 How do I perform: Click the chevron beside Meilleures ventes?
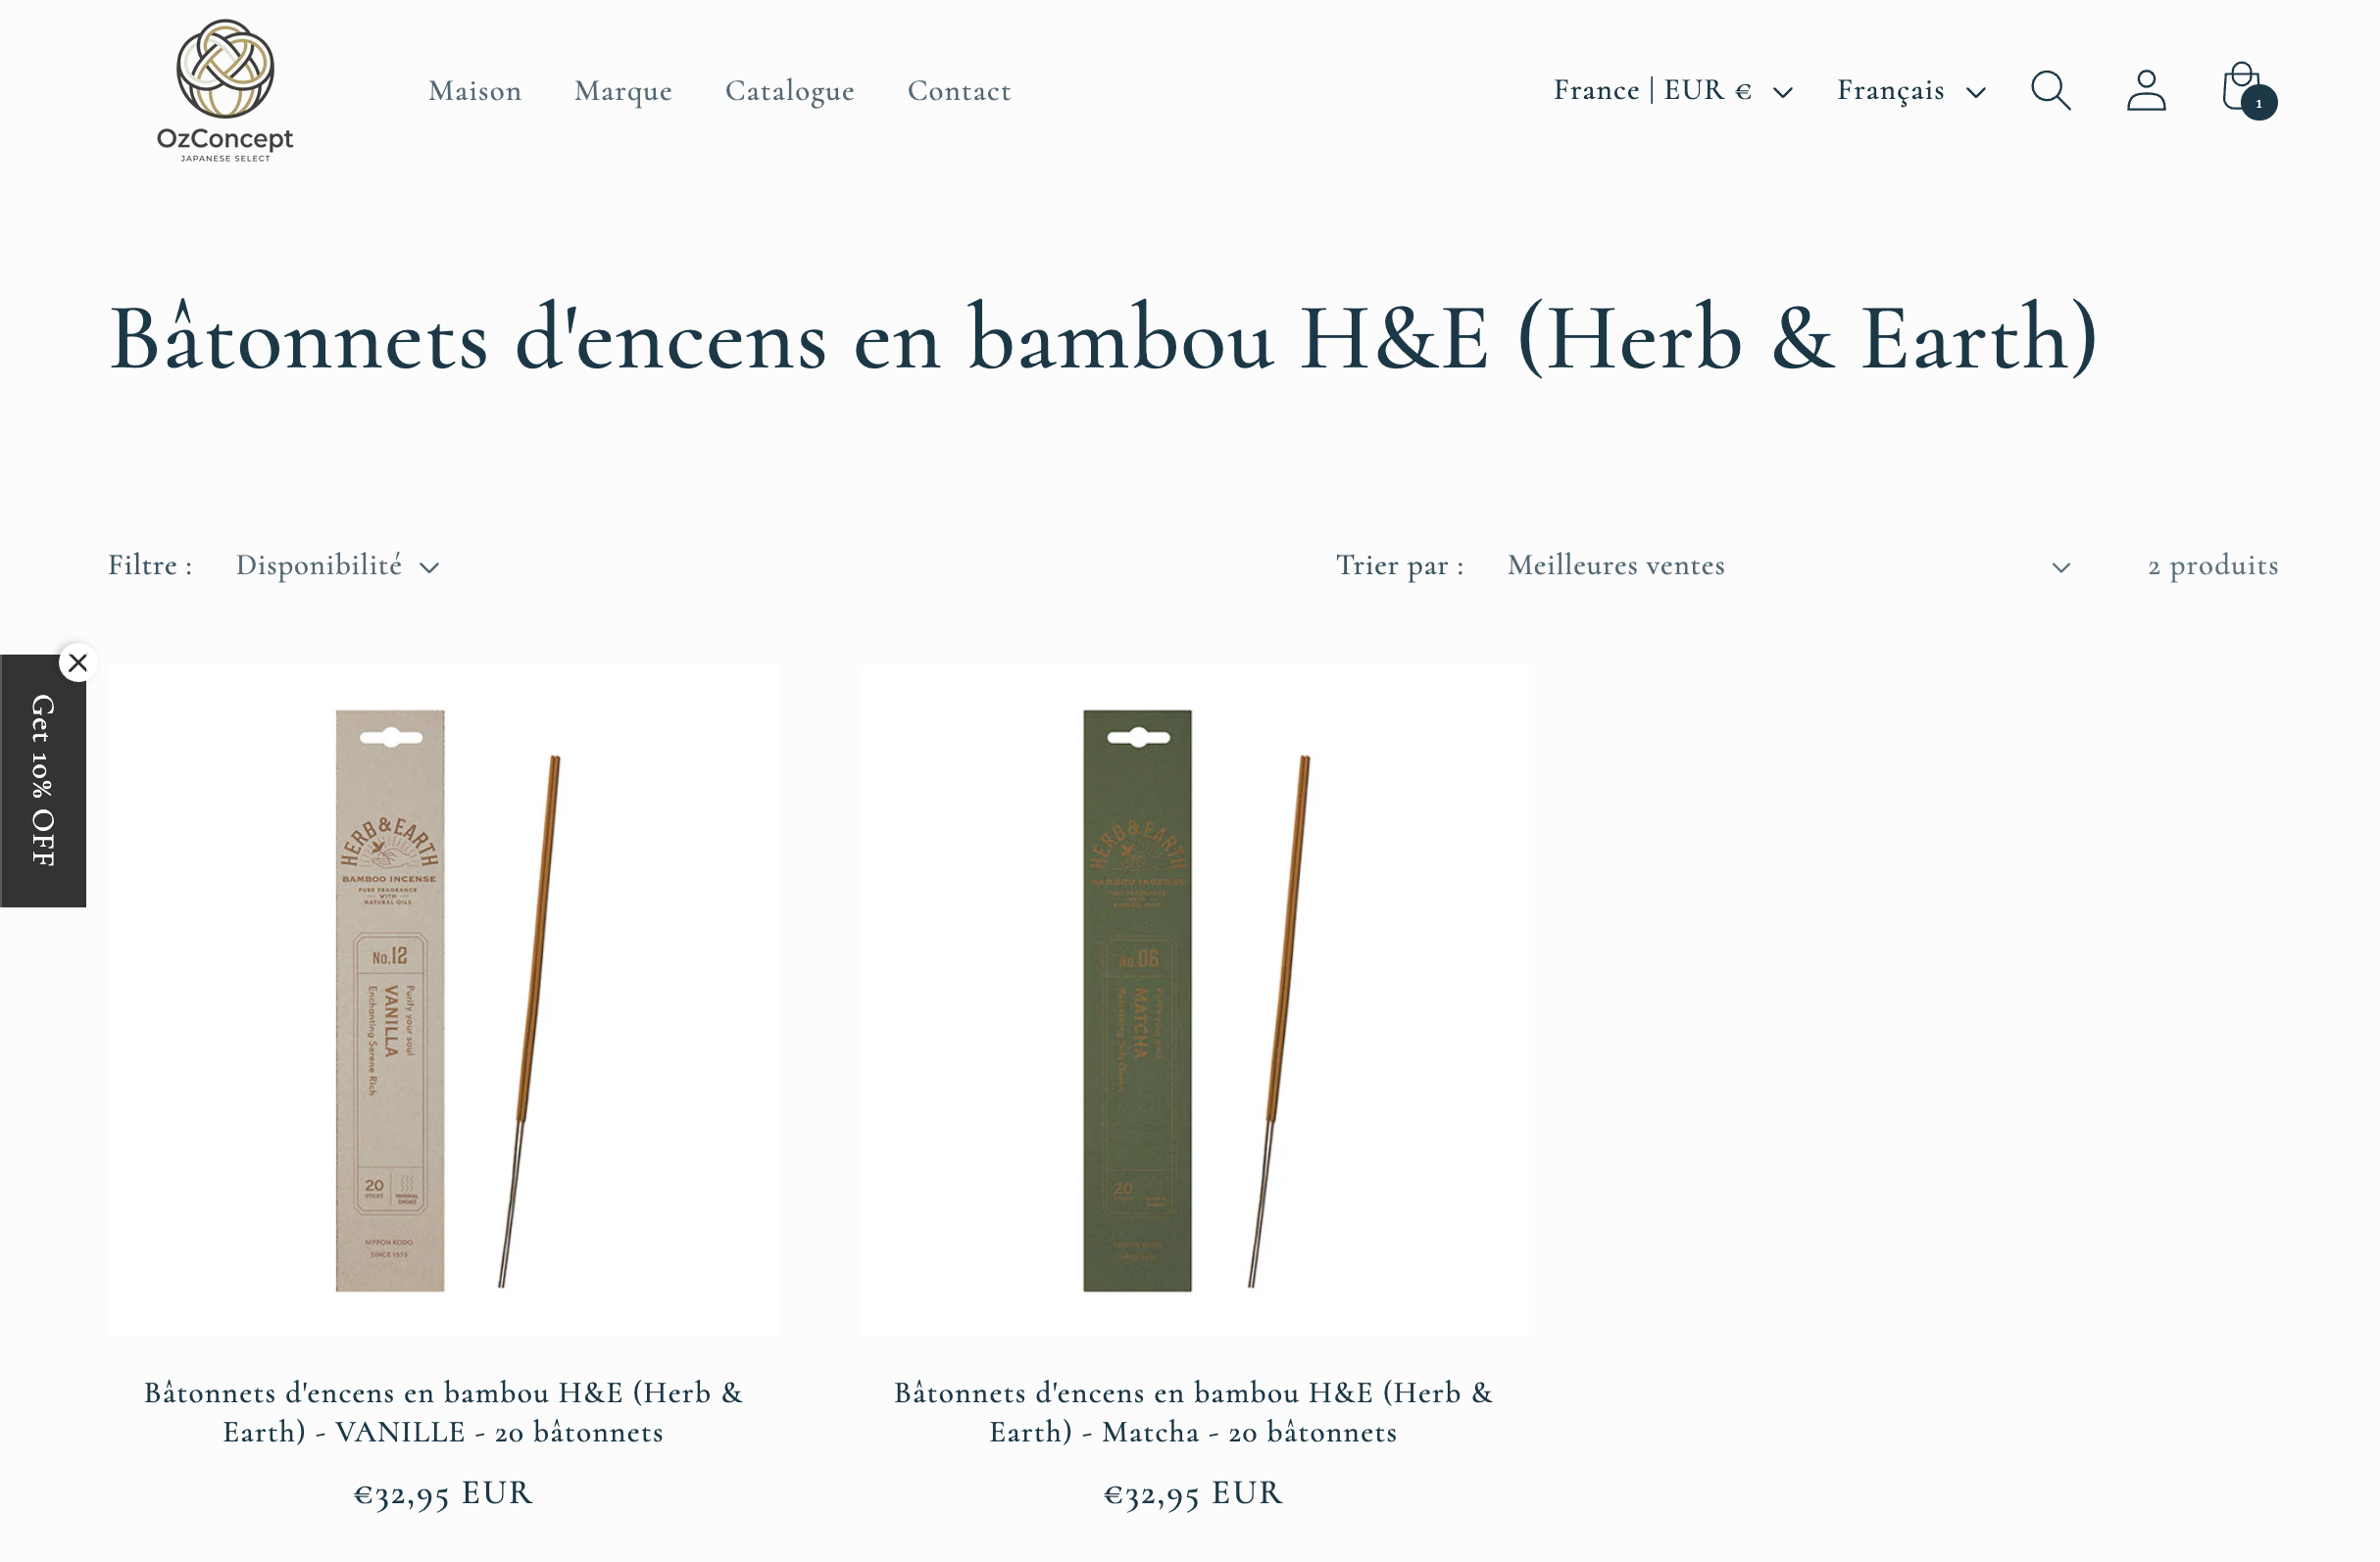pyautogui.click(x=2061, y=567)
